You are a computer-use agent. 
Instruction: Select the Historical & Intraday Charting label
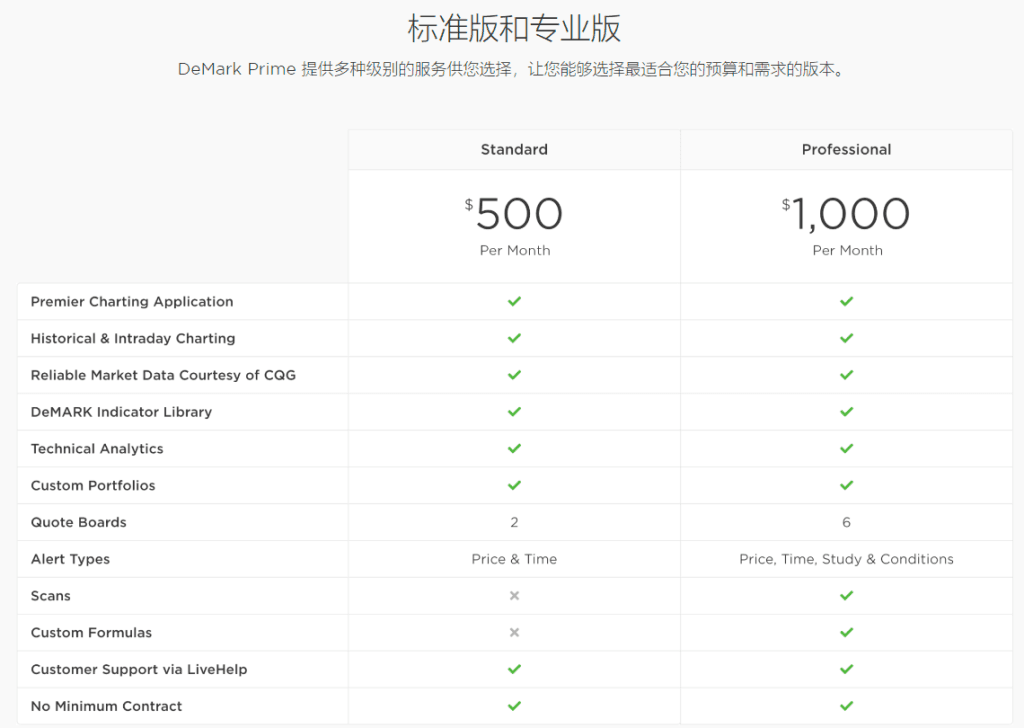coord(133,338)
